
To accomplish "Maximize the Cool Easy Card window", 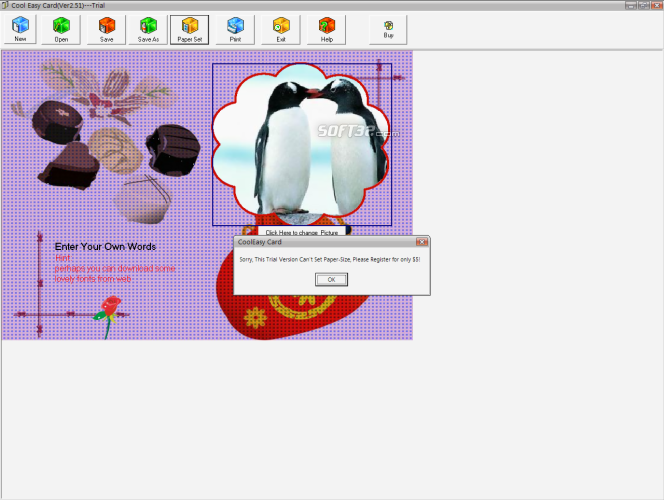I will coord(644,5).
